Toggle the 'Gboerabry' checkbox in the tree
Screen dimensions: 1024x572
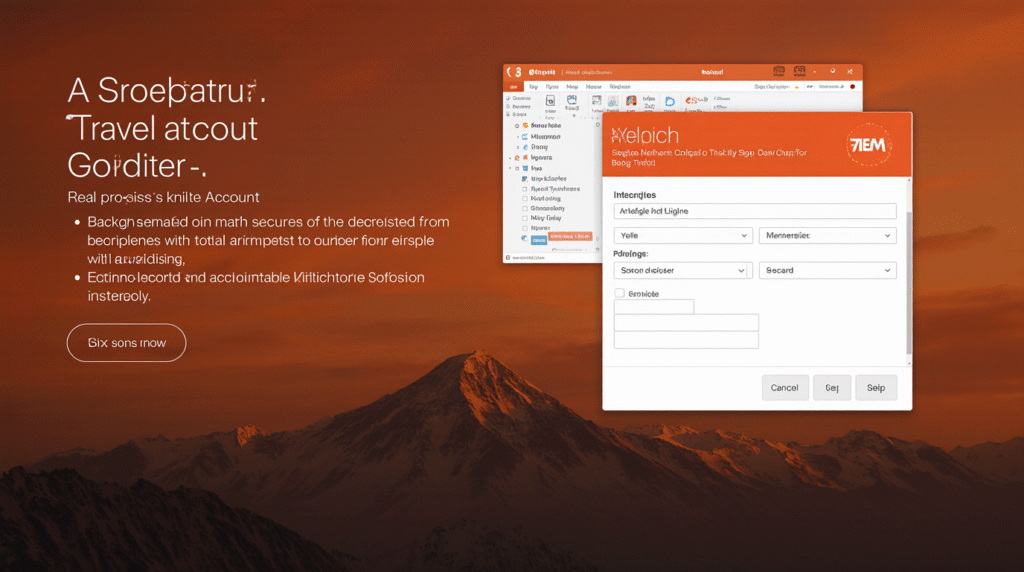tap(525, 209)
